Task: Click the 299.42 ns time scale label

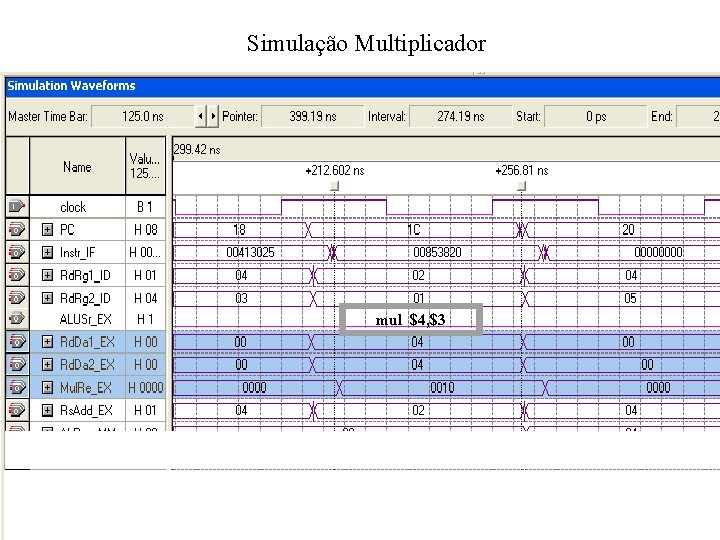Action: point(197,150)
